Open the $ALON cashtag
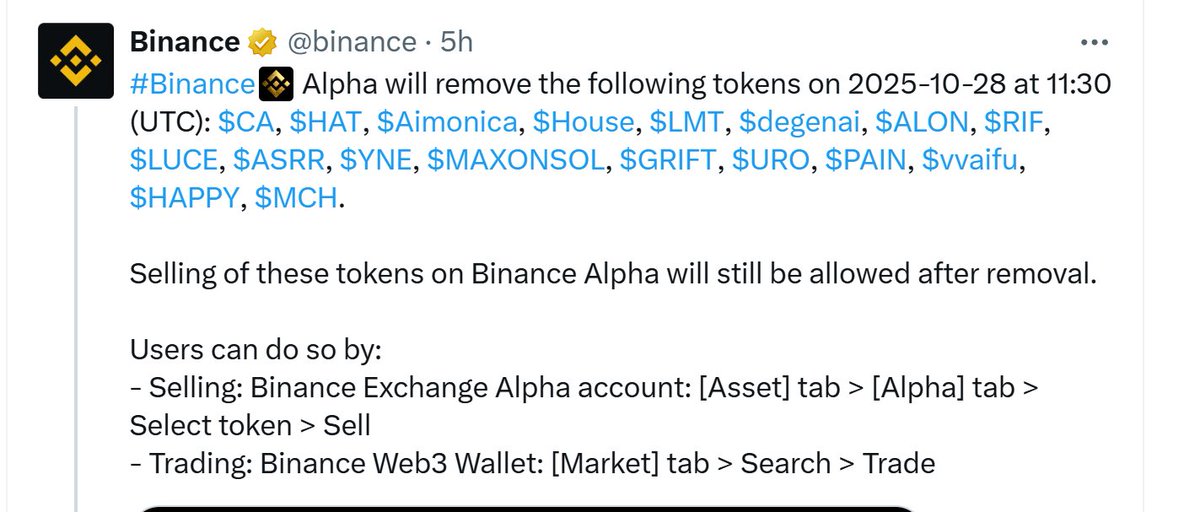 921,122
